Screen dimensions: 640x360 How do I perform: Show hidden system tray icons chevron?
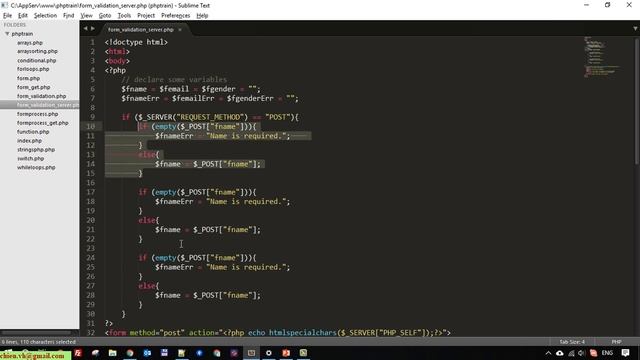(548, 353)
